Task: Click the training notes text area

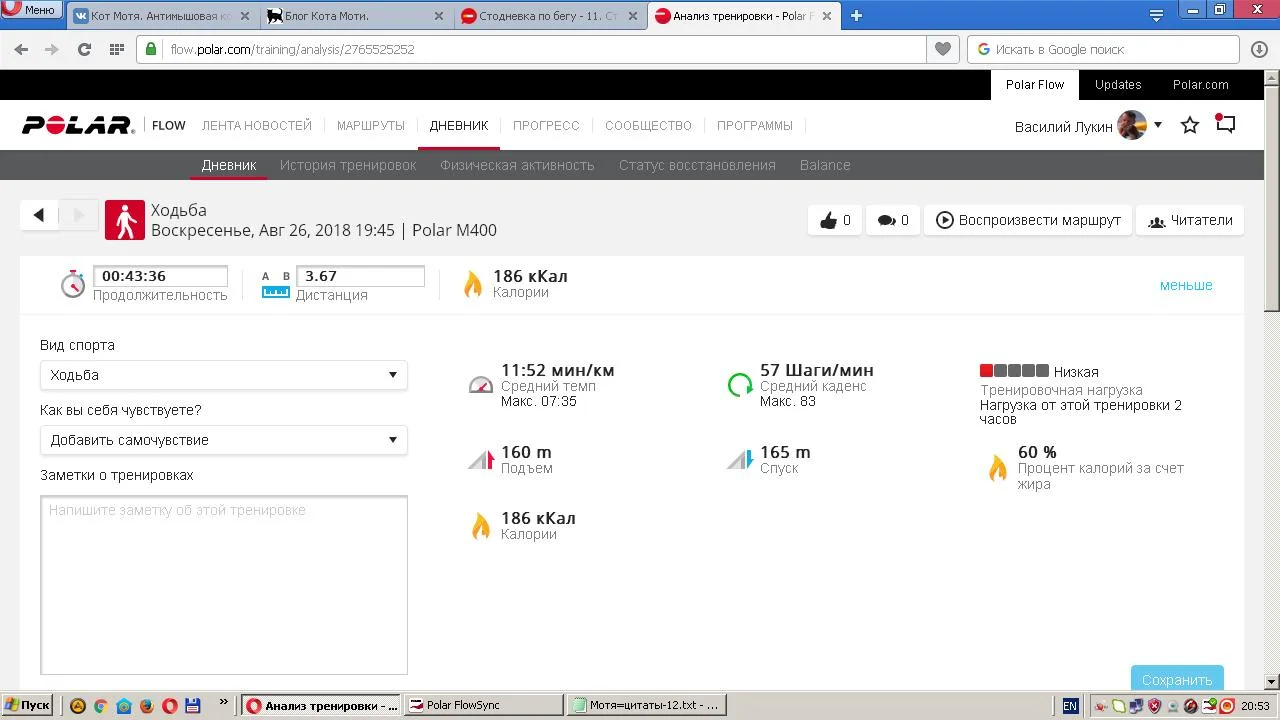Action: tap(223, 585)
